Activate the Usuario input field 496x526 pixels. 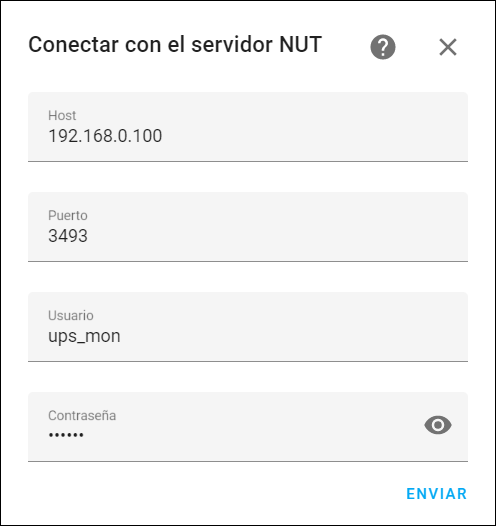coord(248,327)
